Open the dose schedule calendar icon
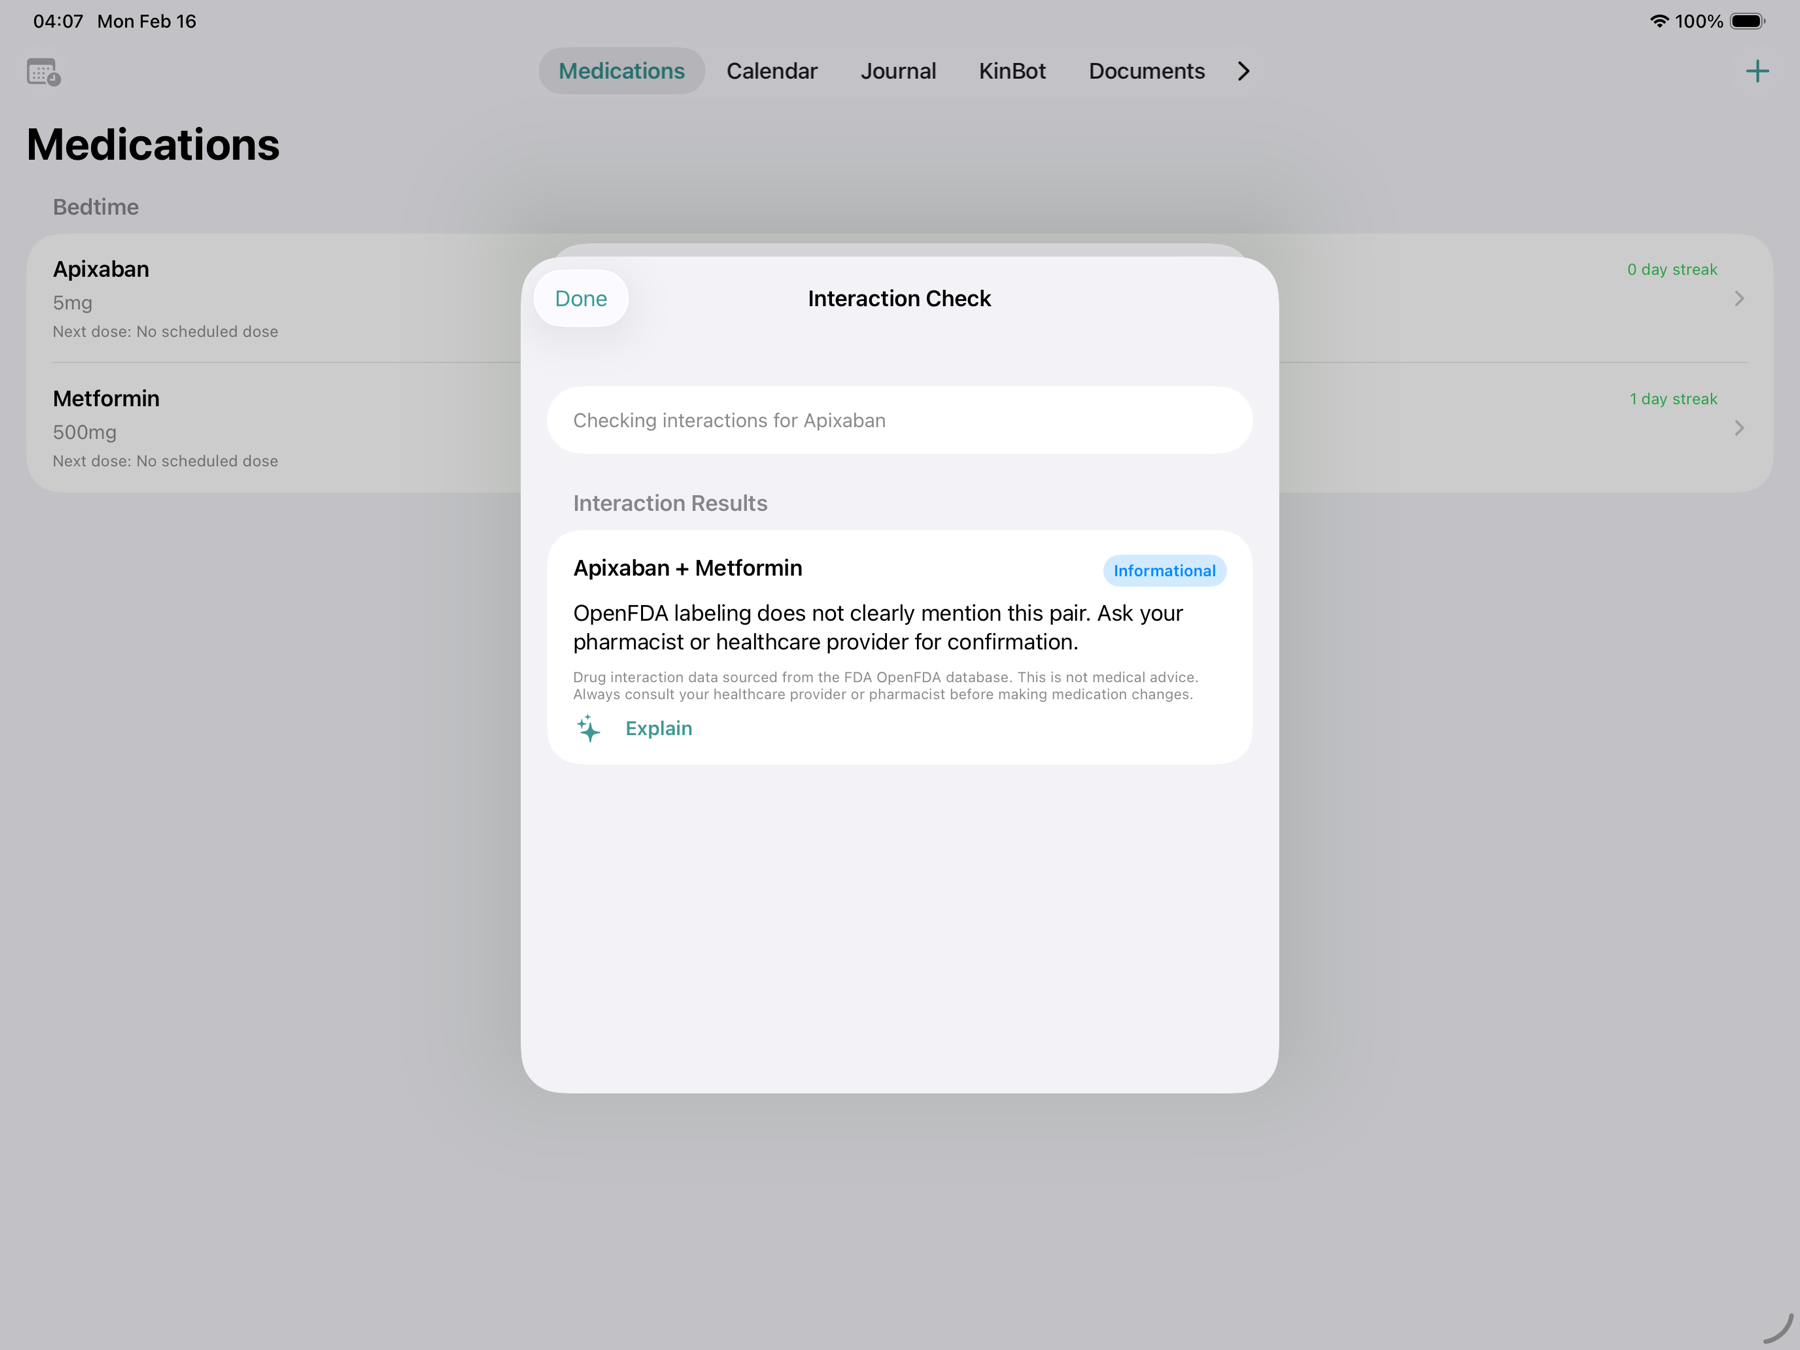 pos(43,71)
